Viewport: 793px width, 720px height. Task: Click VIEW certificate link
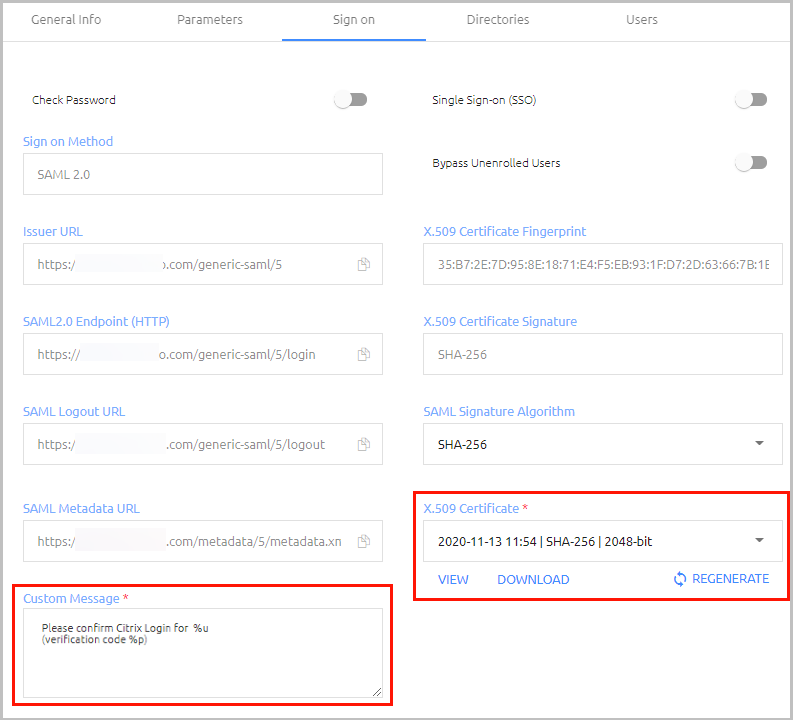[453, 579]
